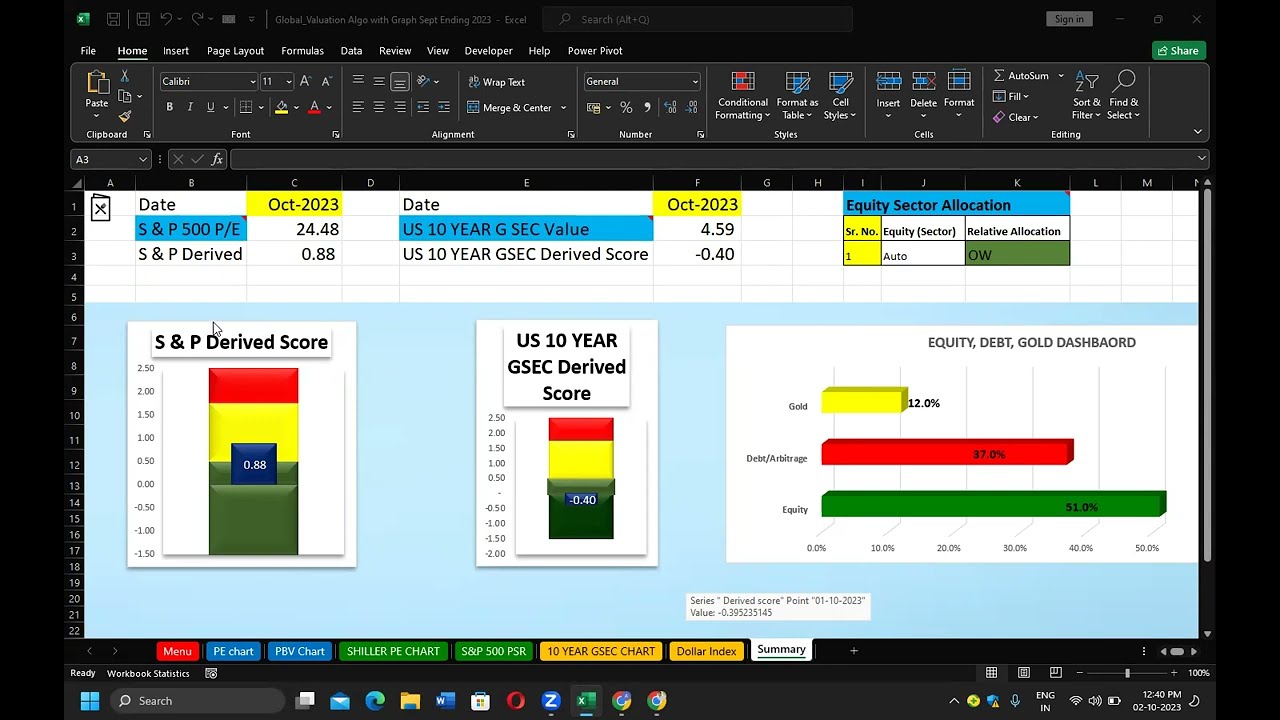Viewport: 1280px width, 720px height.
Task: Switch to the Page Layout ribbon tab
Action: 235,51
